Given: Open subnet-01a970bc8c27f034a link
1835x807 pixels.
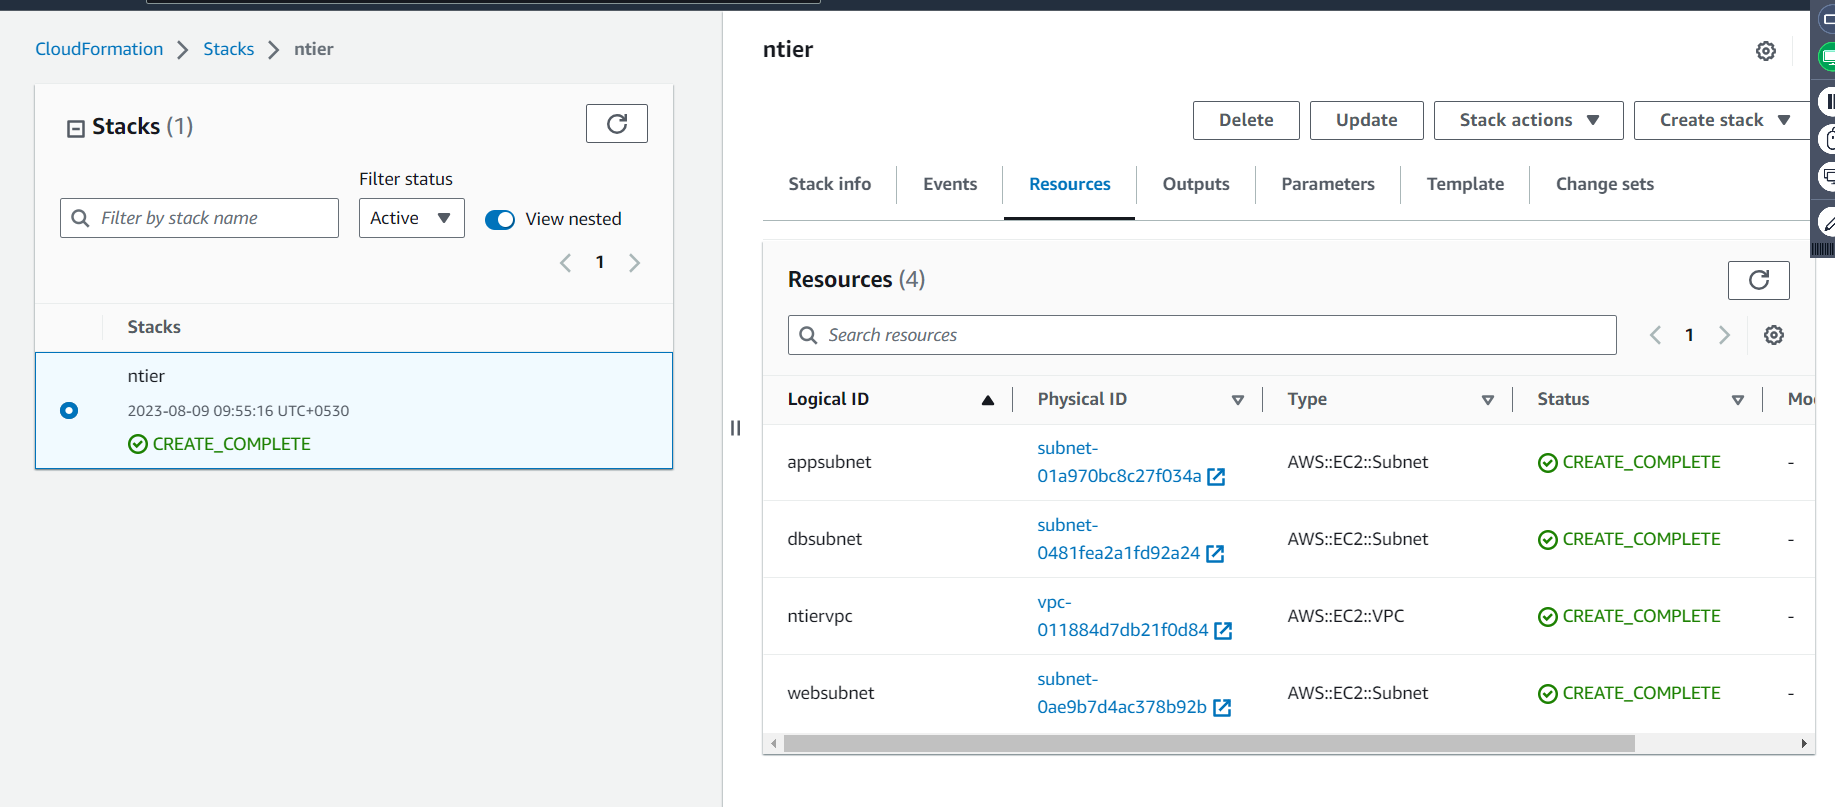Looking at the screenshot, I should [x=1119, y=462].
